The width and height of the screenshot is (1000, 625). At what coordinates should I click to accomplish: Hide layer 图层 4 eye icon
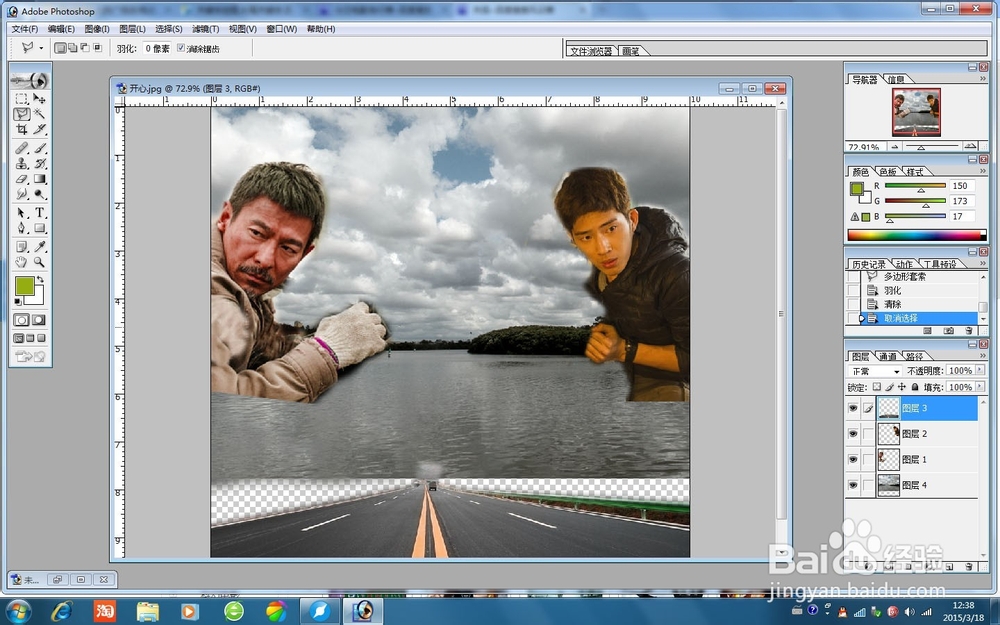[853, 485]
